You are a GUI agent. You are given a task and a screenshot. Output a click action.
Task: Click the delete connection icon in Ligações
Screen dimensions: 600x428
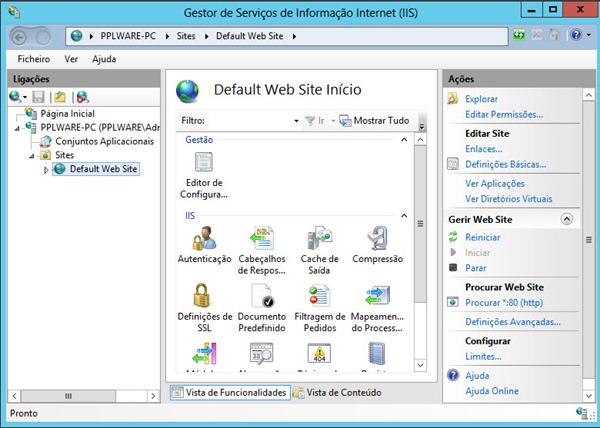(x=83, y=97)
